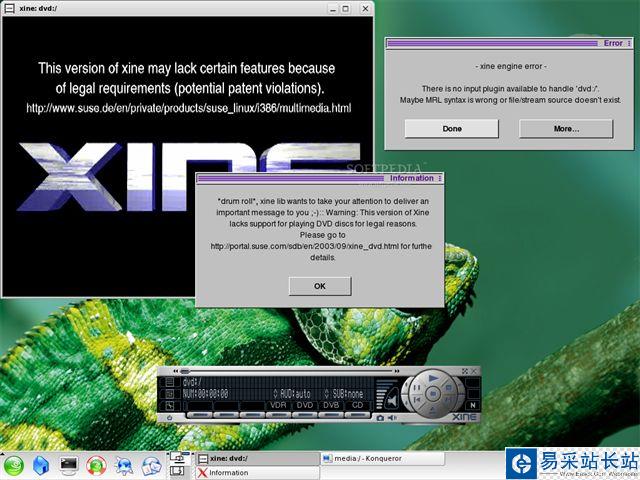Click the portal.suse.com URL text in Information dialog
The height and width of the screenshot is (480, 640).
tap(304, 246)
